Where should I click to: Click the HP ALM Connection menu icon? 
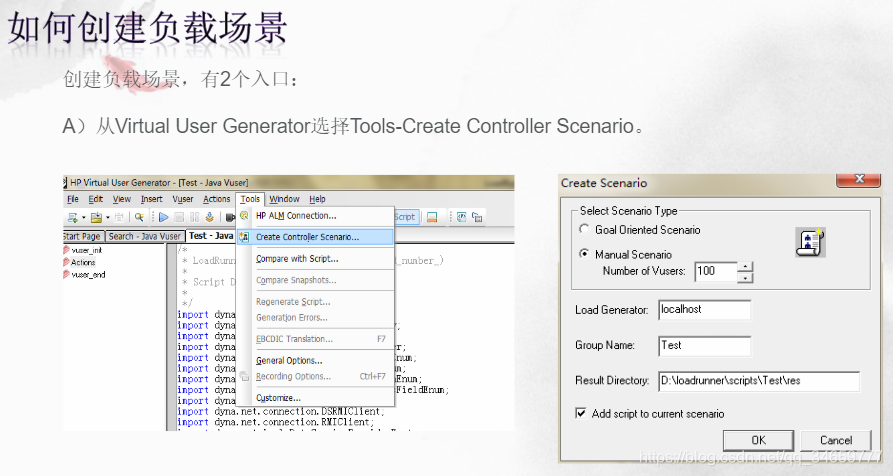click(244, 215)
